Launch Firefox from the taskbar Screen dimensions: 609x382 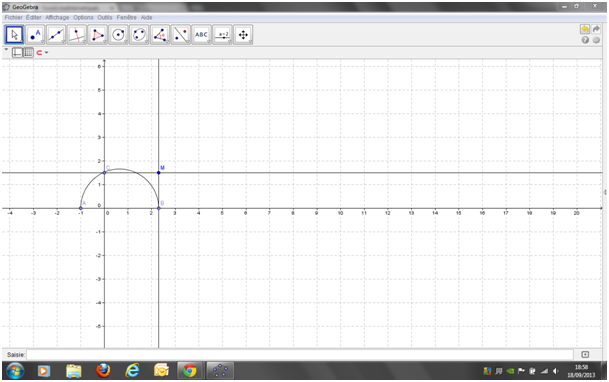pyautogui.click(x=103, y=371)
